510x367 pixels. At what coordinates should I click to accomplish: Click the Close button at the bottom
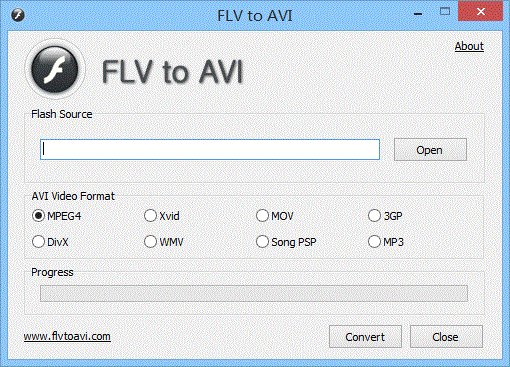[446, 337]
